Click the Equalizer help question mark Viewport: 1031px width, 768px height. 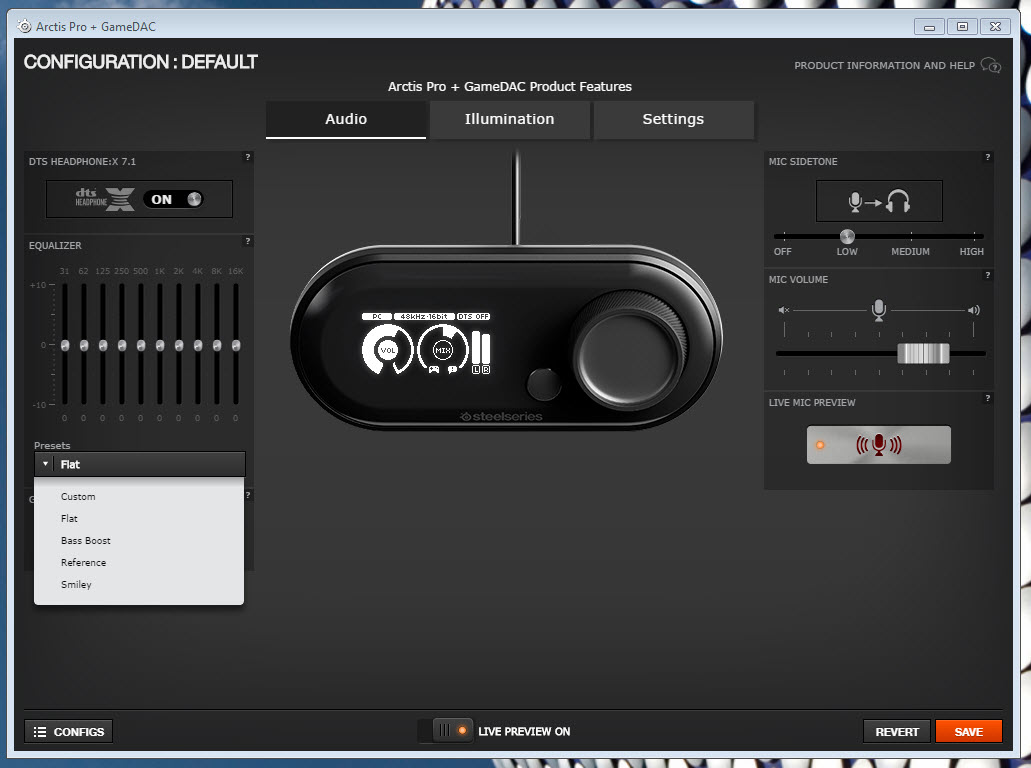click(x=248, y=241)
